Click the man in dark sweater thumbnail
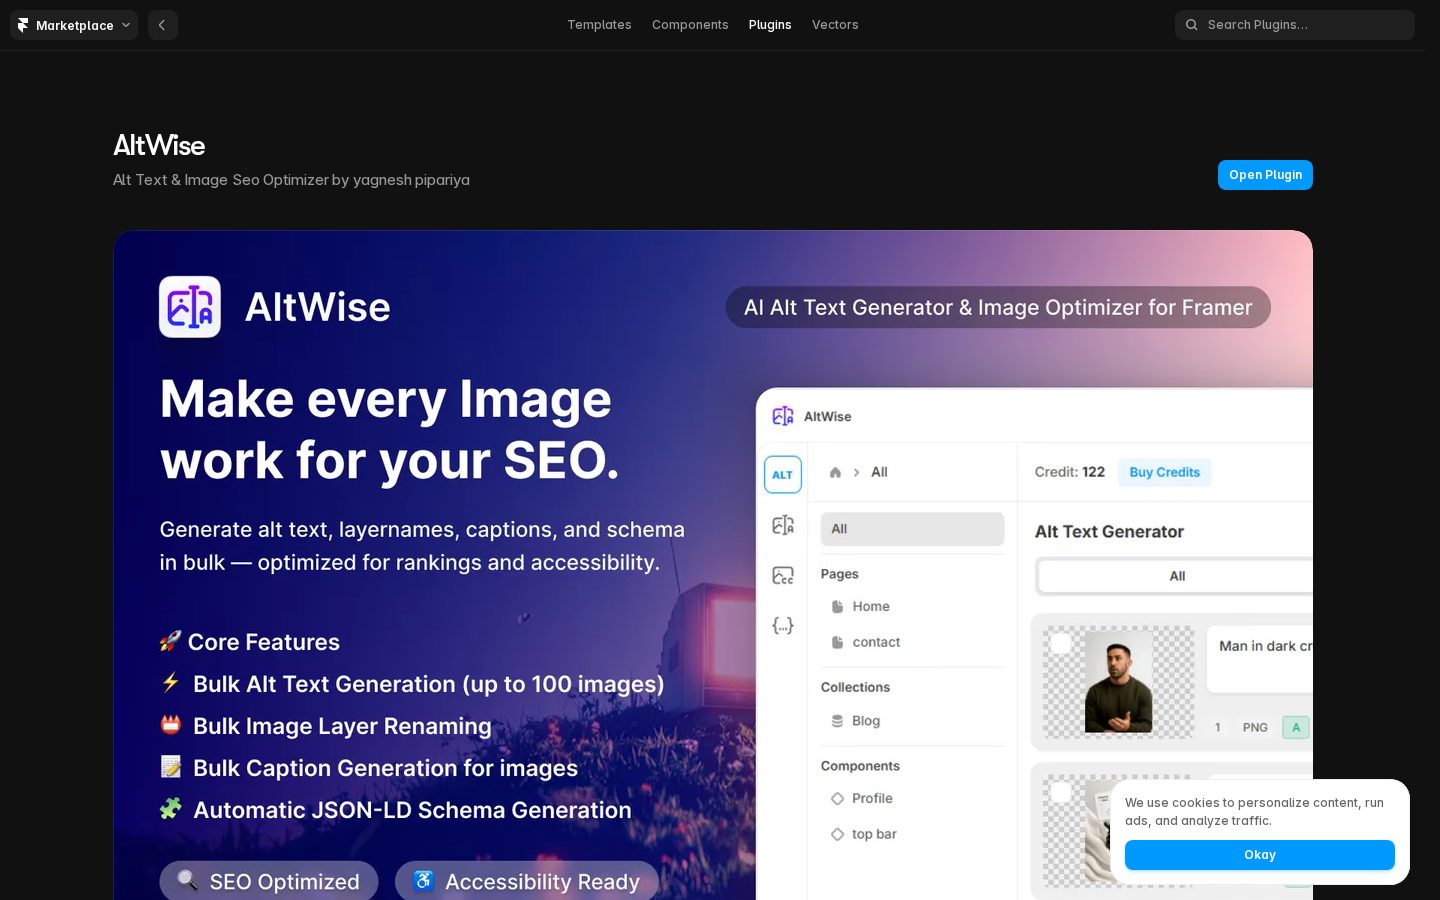This screenshot has width=1440, height=900. pyautogui.click(x=1118, y=682)
